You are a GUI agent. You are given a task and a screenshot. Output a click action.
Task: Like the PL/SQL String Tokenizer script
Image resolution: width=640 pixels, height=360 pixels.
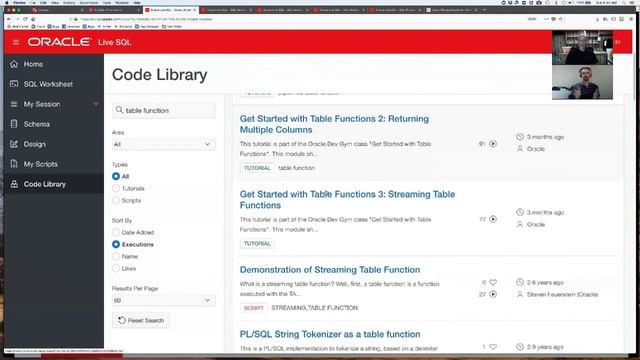click(493, 347)
